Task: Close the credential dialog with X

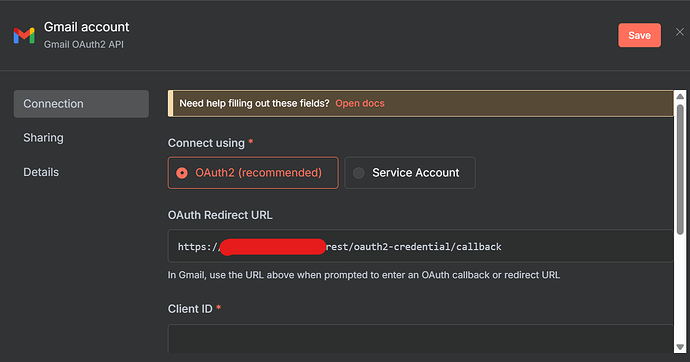Action: tap(680, 32)
